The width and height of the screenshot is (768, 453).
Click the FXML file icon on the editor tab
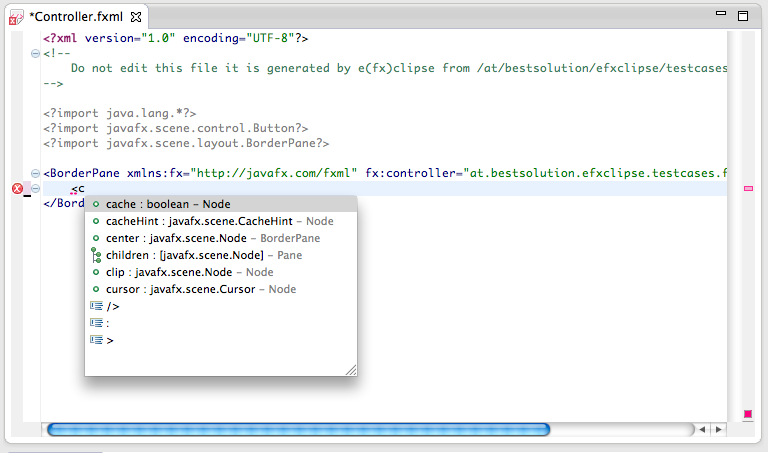17,17
